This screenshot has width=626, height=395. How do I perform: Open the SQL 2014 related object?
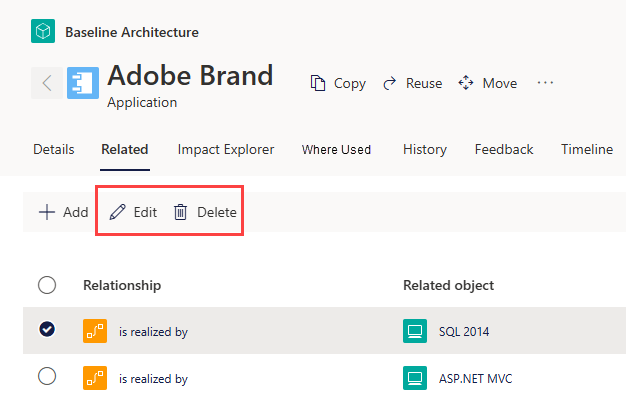click(464, 331)
